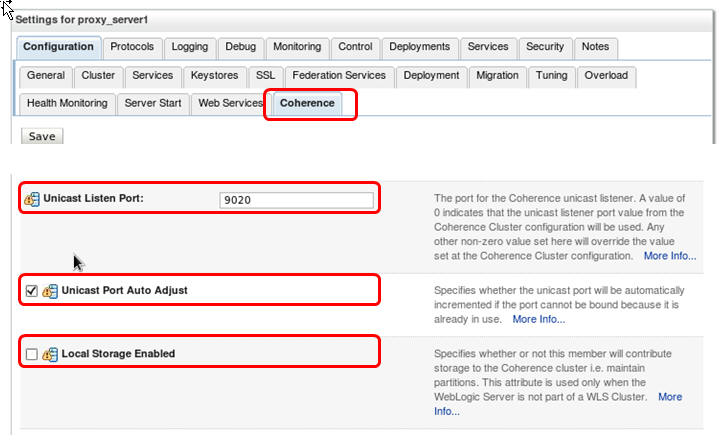Select the Monitoring tab
The image size is (723, 445).
pos(297,47)
